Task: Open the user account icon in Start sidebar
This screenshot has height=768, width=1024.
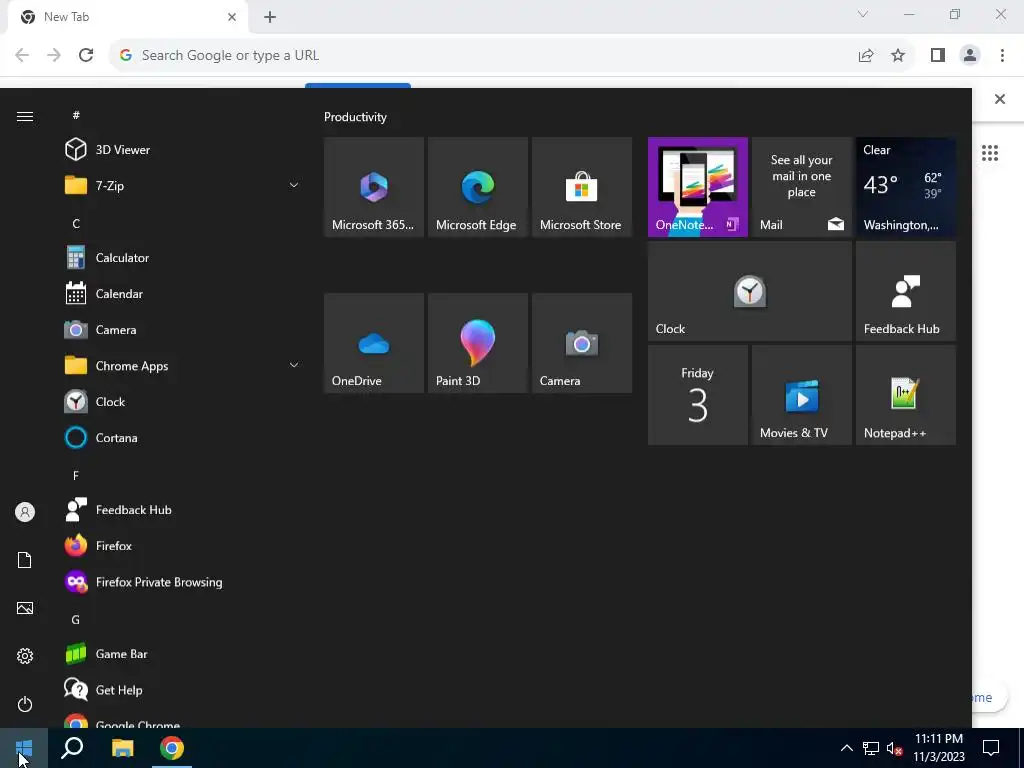Action: point(25,512)
